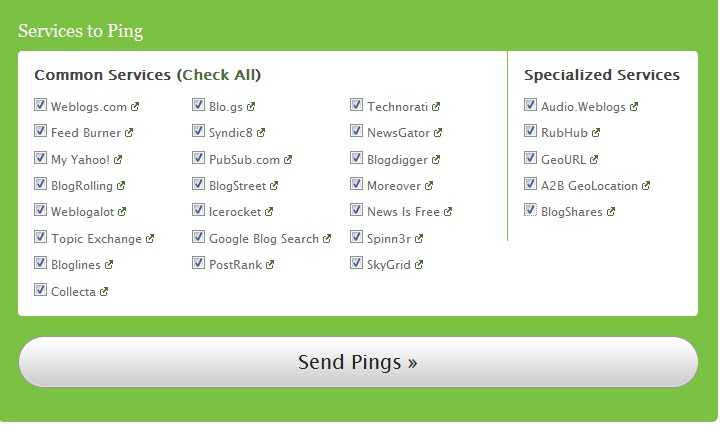Open the external link icon beside Collecta
This screenshot has width=720, height=425.
click(x=104, y=291)
